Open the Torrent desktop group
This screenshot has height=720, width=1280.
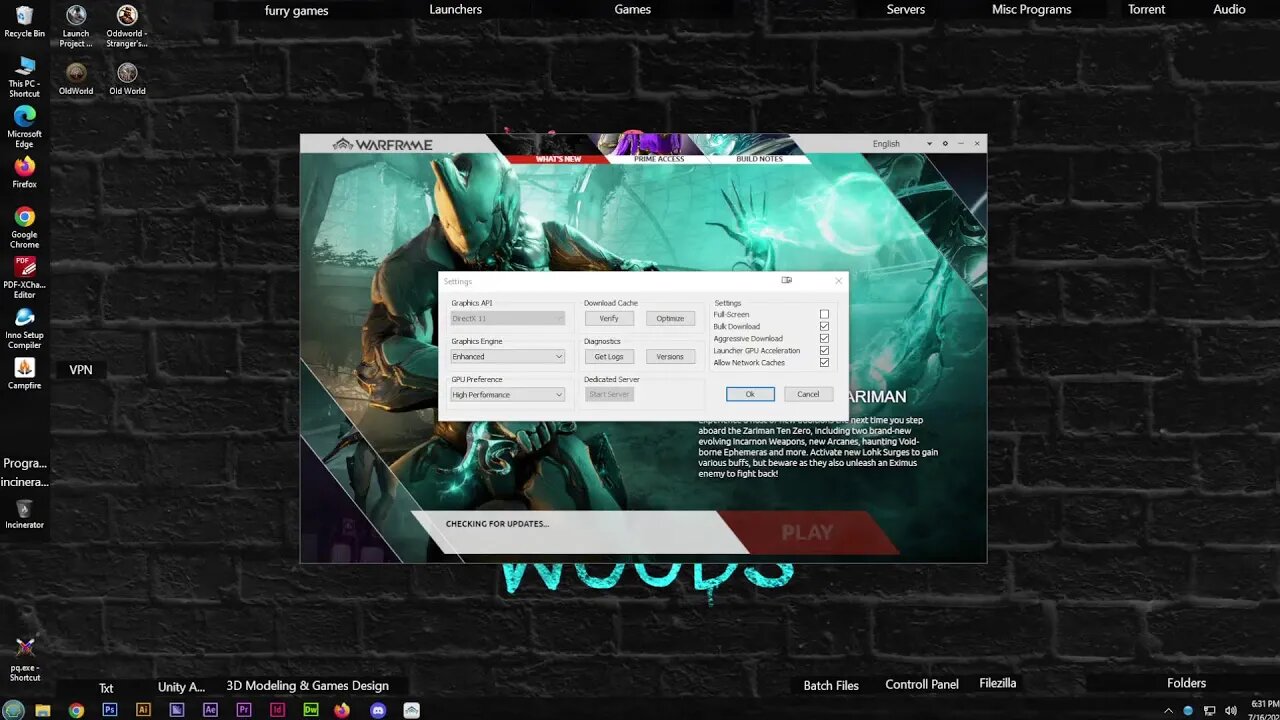pyautogui.click(x=1146, y=9)
